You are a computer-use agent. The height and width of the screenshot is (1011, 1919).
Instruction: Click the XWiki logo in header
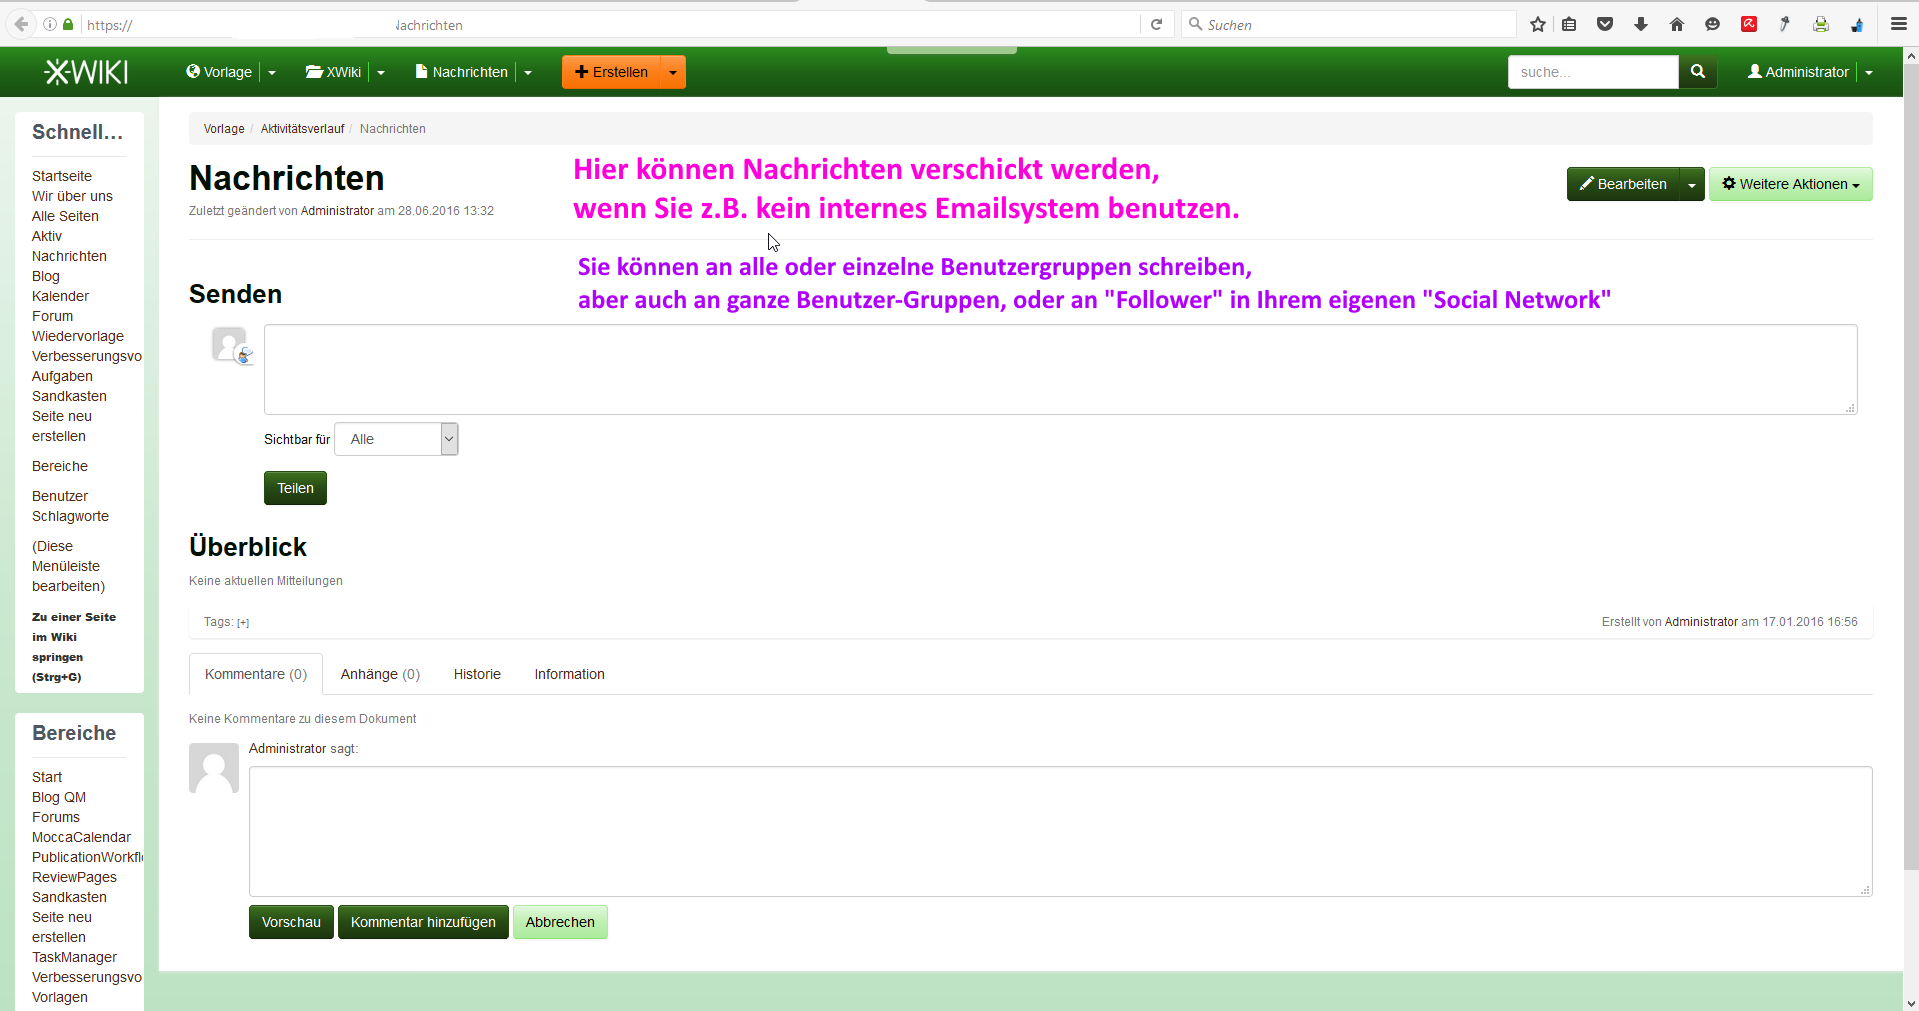[86, 72]
